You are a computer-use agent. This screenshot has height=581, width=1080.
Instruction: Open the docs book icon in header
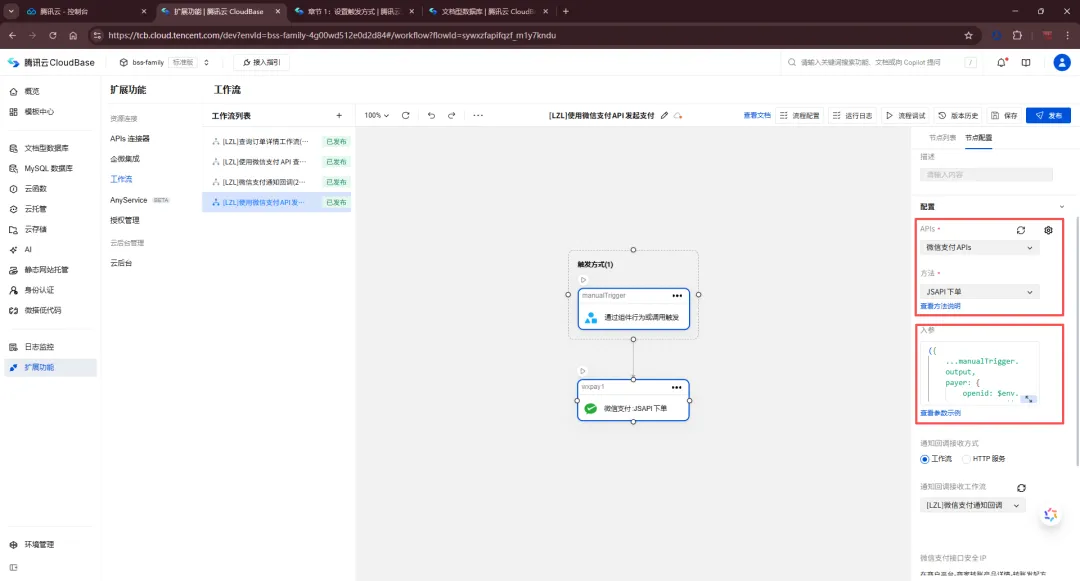pyautogui.click(x=1026, y=62)
